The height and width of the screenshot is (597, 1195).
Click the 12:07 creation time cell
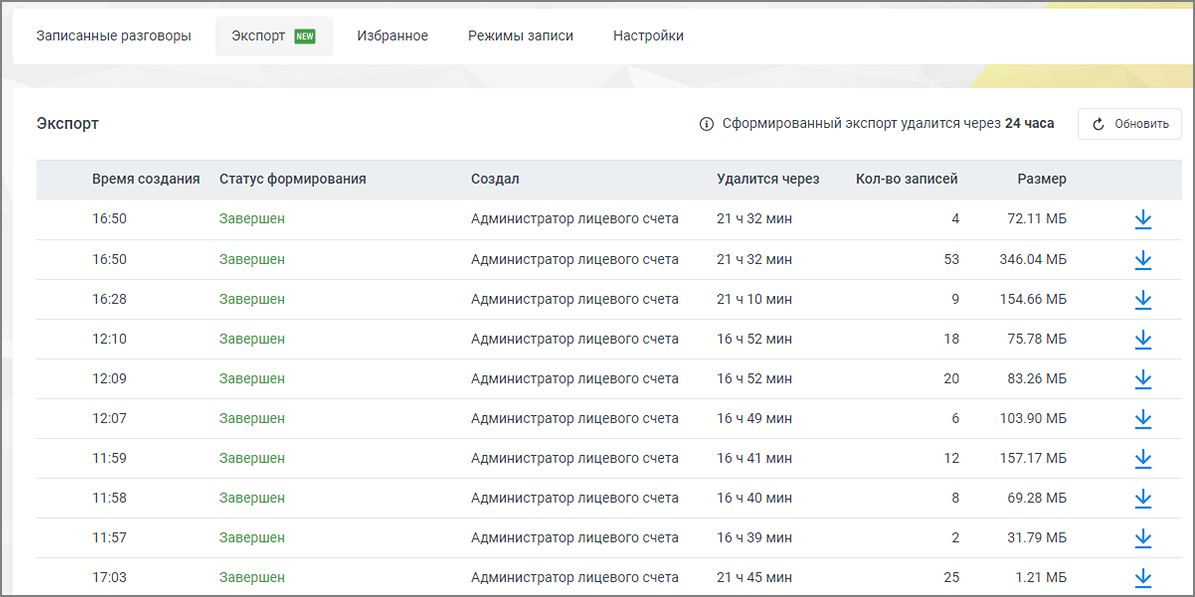pos(109,419)
